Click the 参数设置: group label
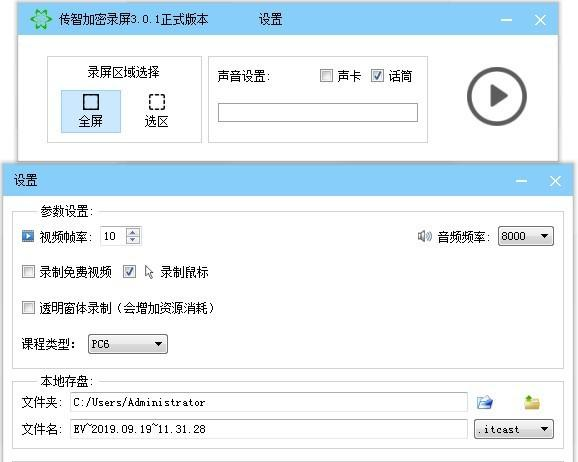Viewport: 578px width, 462px height. pyautogui.click(x=67, y=212)
